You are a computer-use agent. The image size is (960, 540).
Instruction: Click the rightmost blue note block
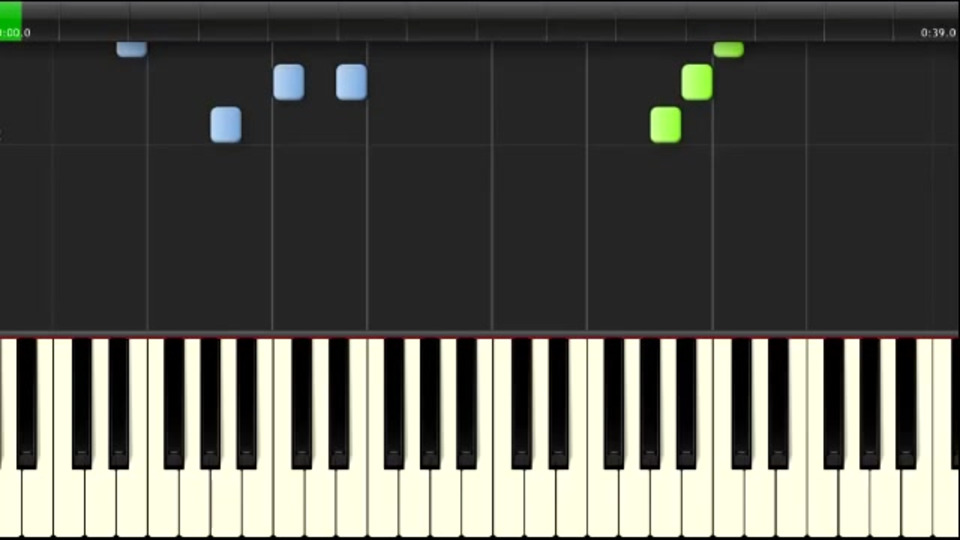pos(351,82)
